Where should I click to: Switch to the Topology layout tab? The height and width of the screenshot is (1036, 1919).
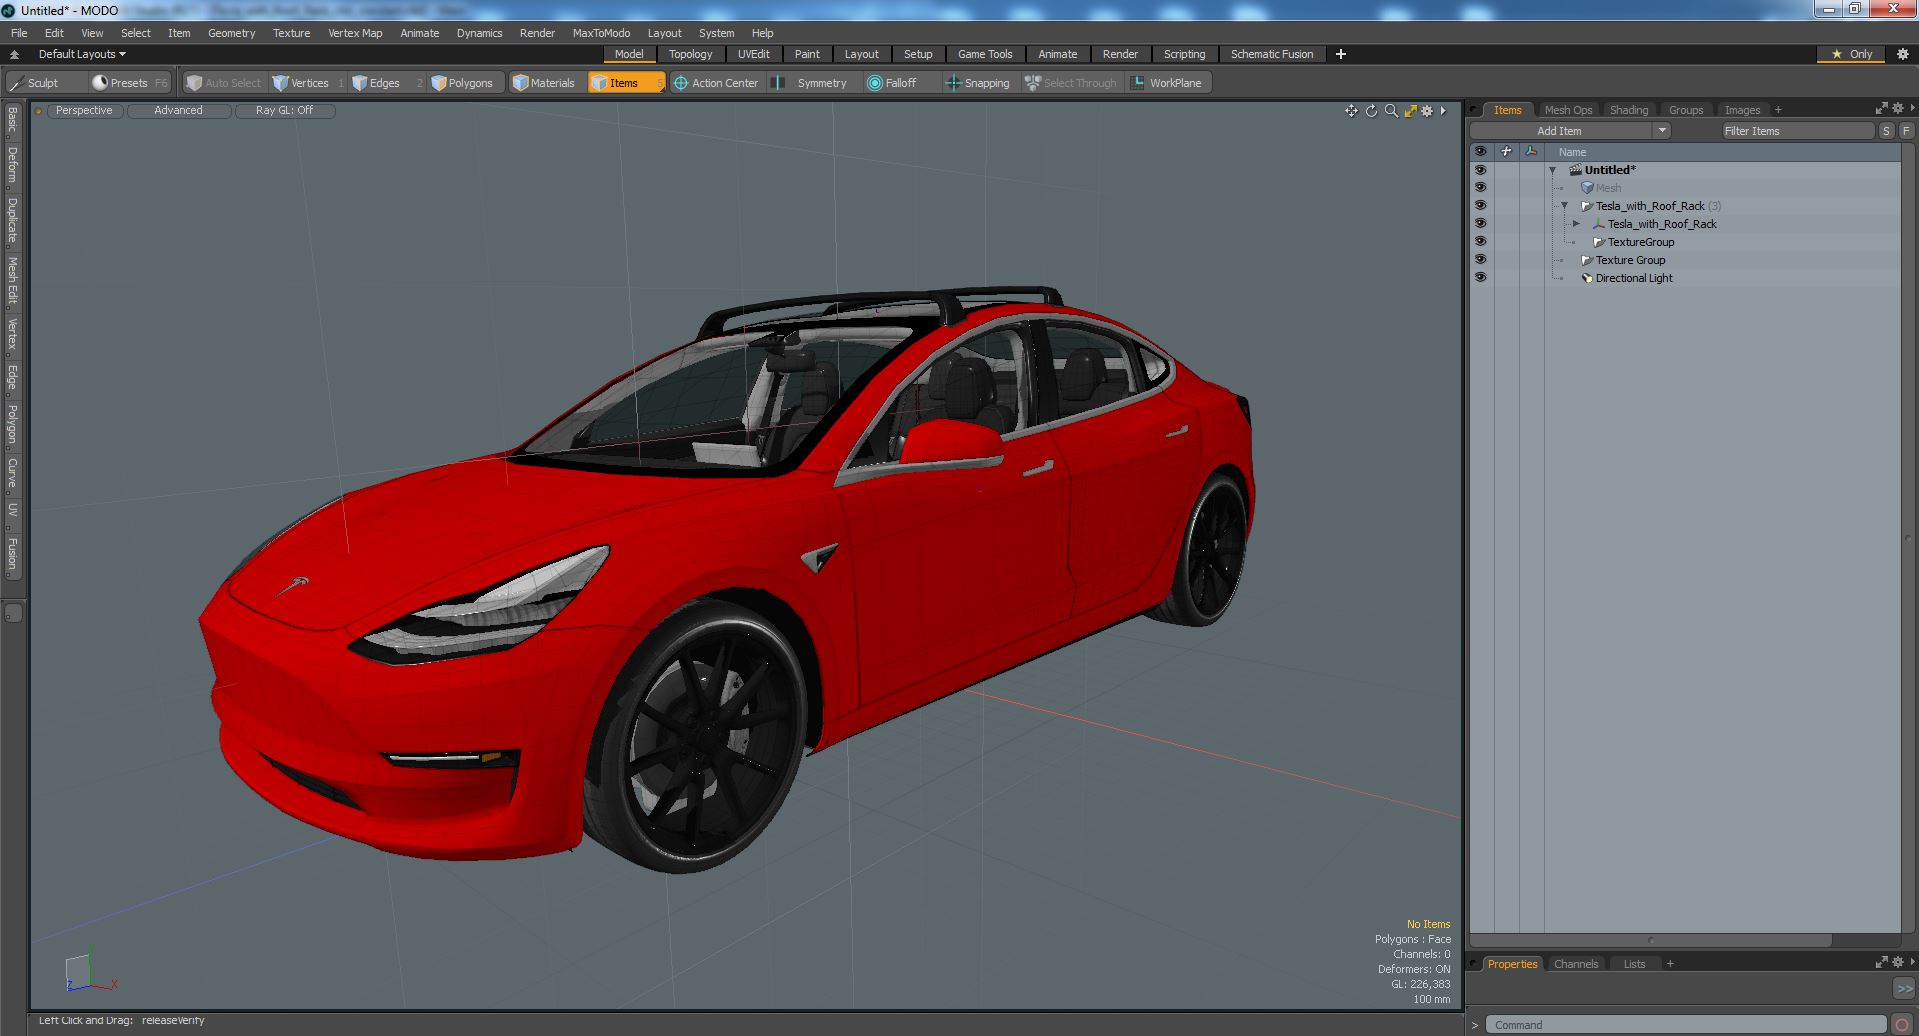pos(690,54)
